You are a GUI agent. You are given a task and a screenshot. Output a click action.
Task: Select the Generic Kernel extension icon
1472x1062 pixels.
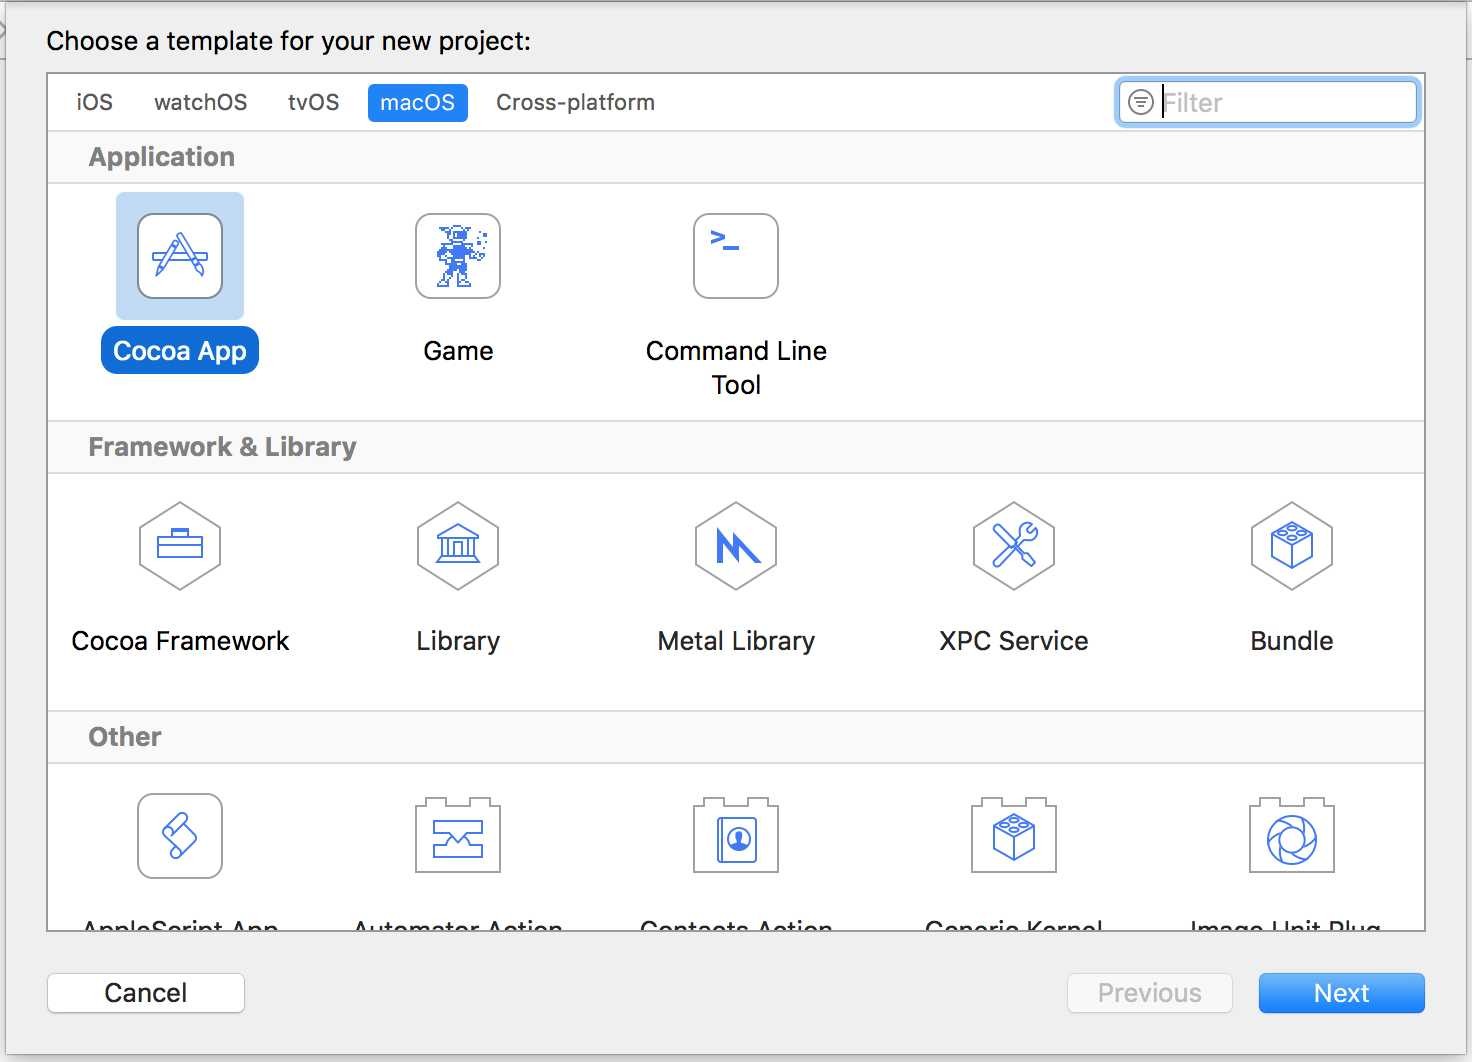1014,836
